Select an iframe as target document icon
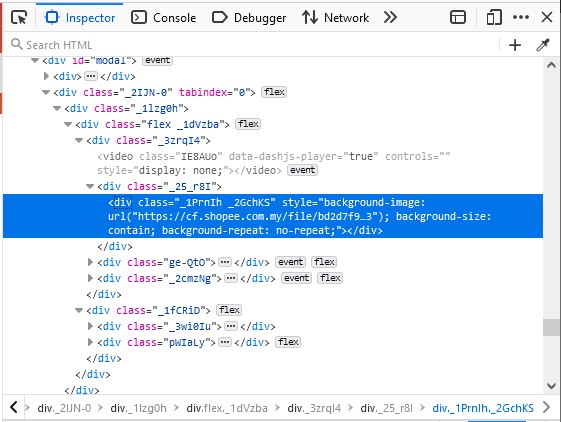Image resolution: width=561 pixels, height=422 pixels. point(458,17)
